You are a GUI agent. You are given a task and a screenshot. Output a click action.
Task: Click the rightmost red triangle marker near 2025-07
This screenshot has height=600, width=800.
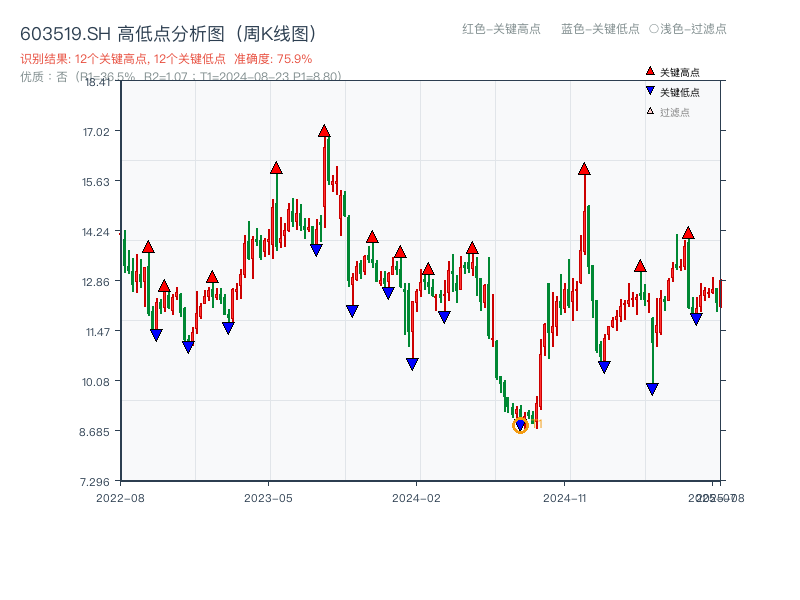click(x=688, y=235)
